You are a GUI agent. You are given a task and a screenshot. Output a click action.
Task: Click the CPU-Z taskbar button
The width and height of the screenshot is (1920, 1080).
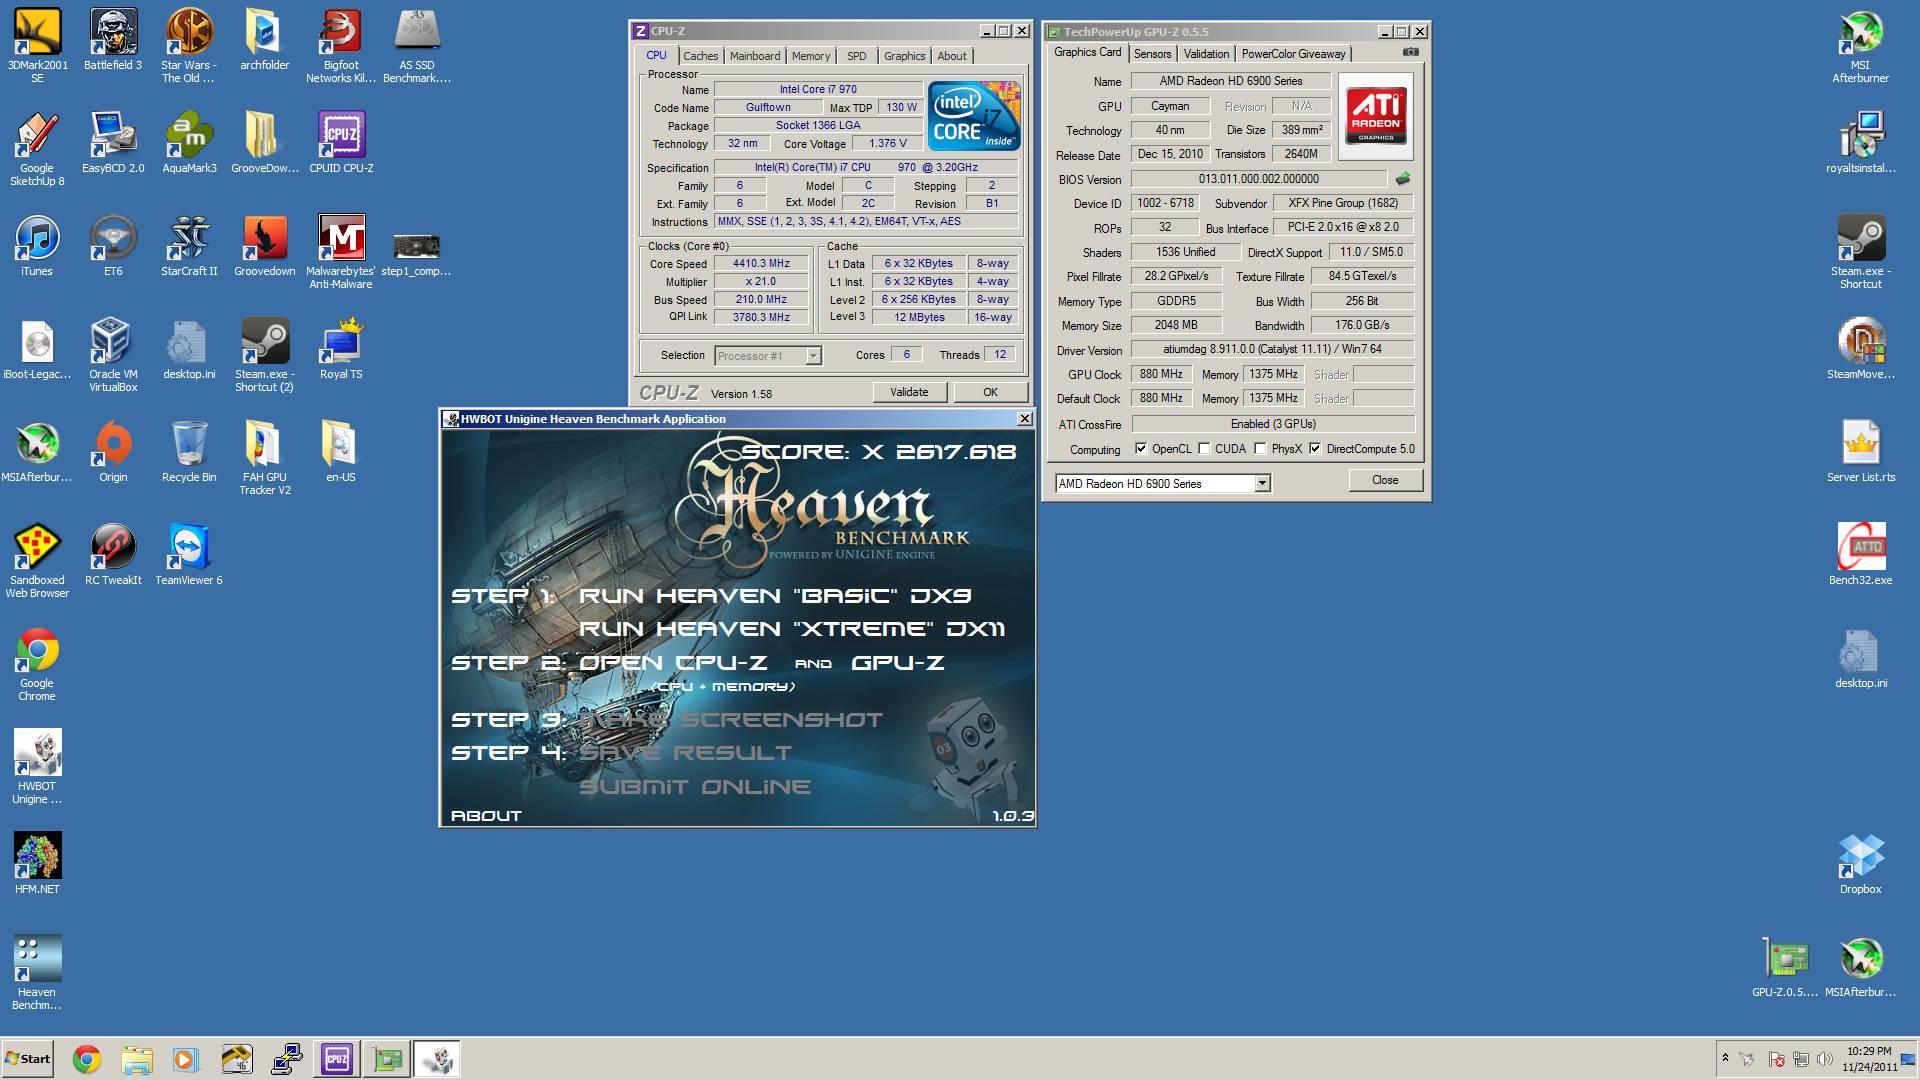pos(337,1059)
